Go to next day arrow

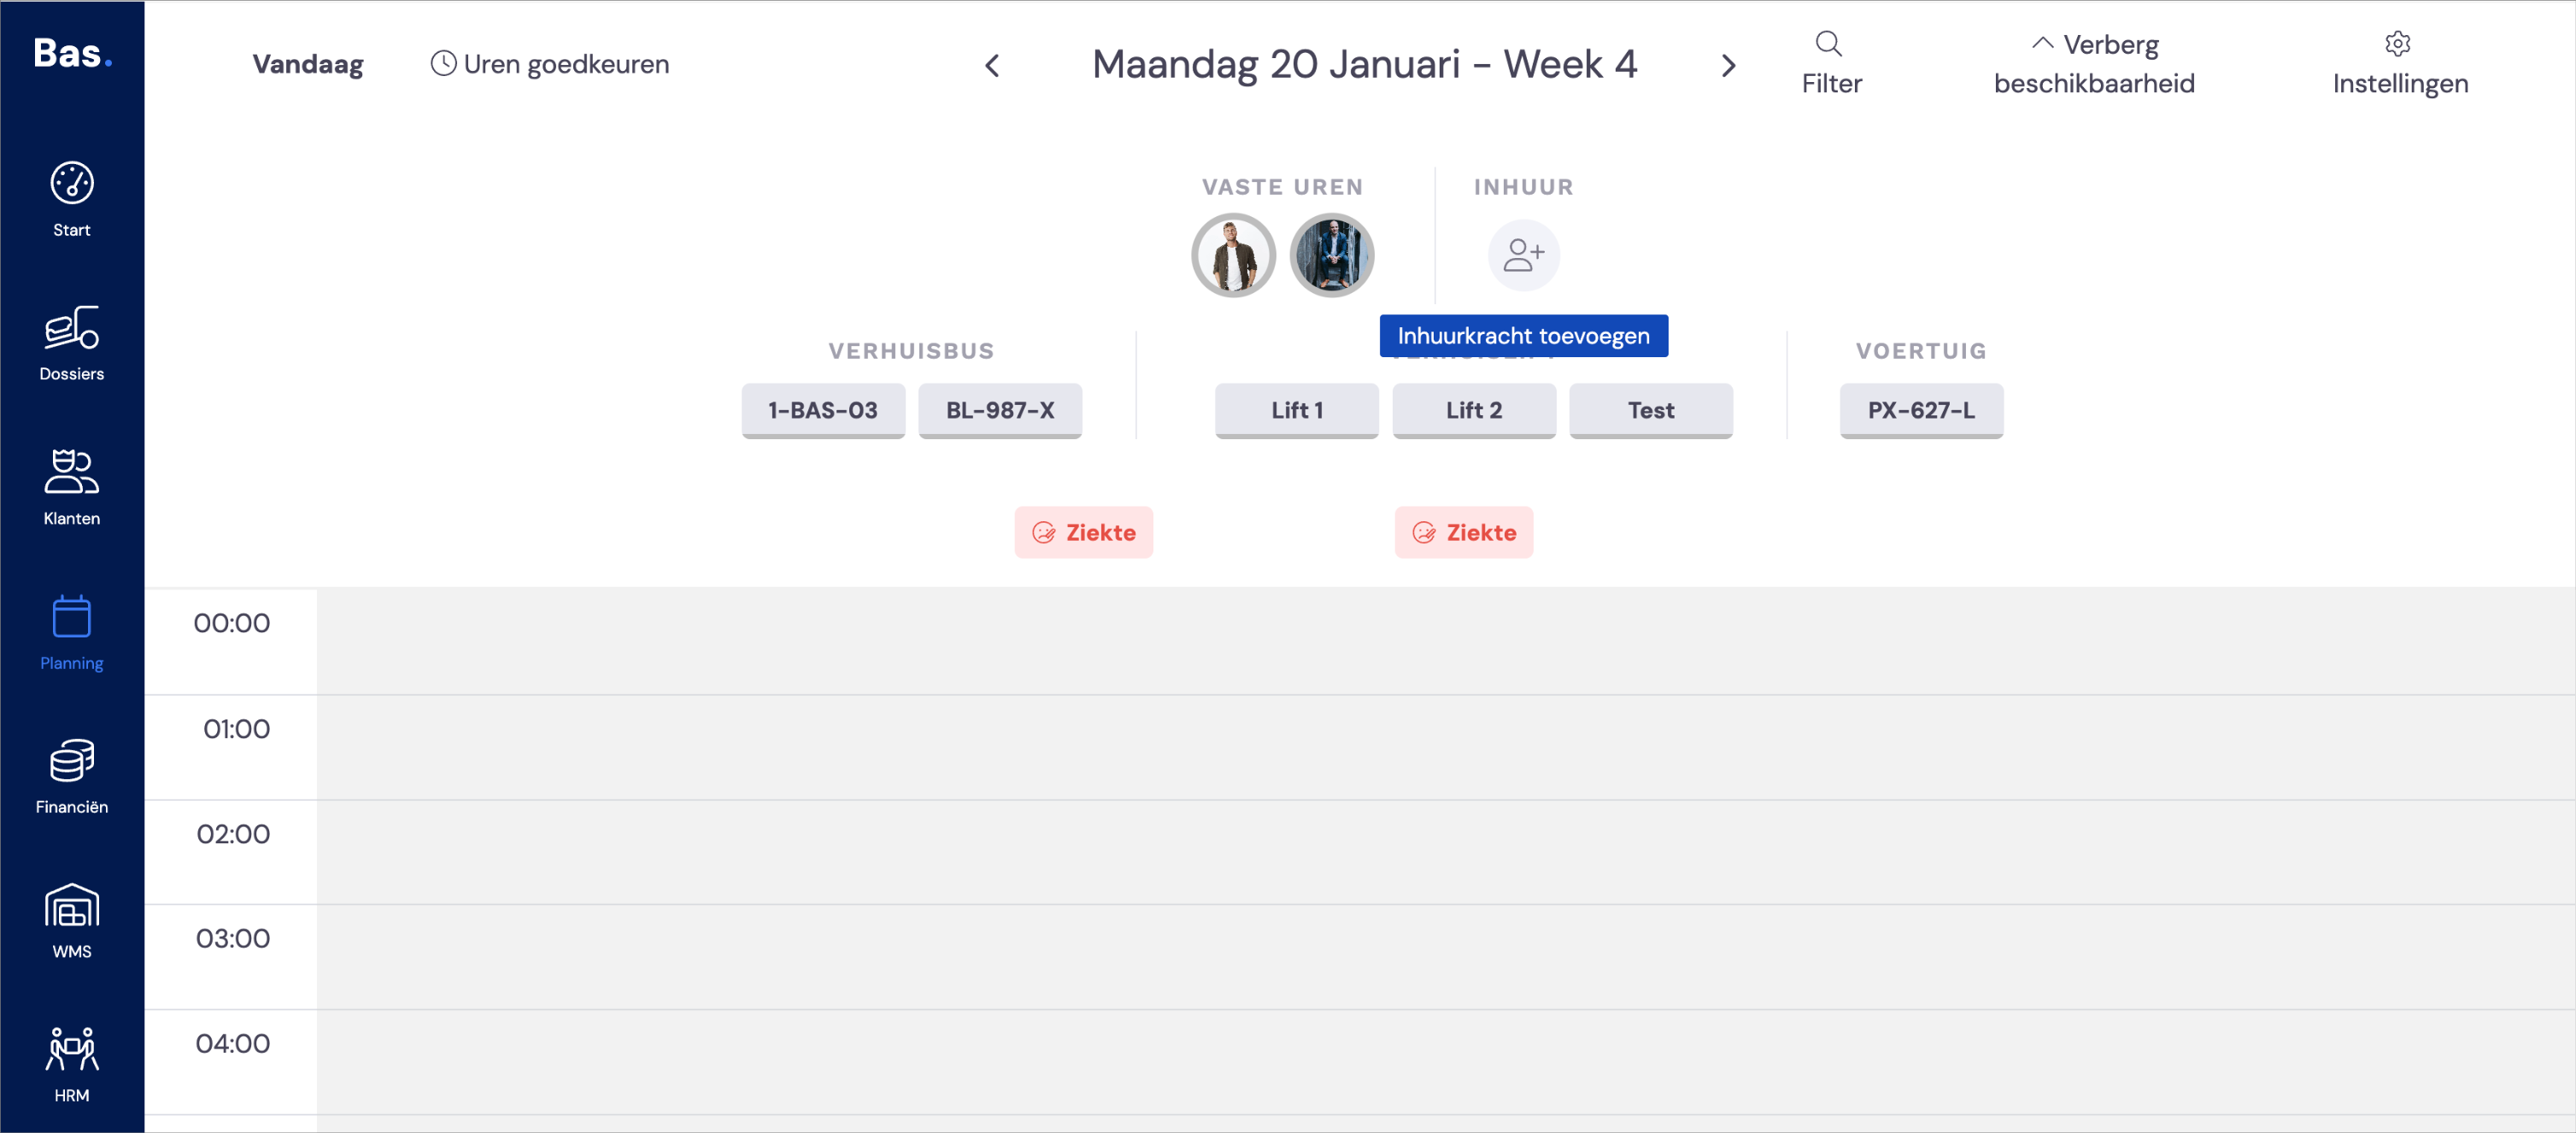coord(1728,66)
